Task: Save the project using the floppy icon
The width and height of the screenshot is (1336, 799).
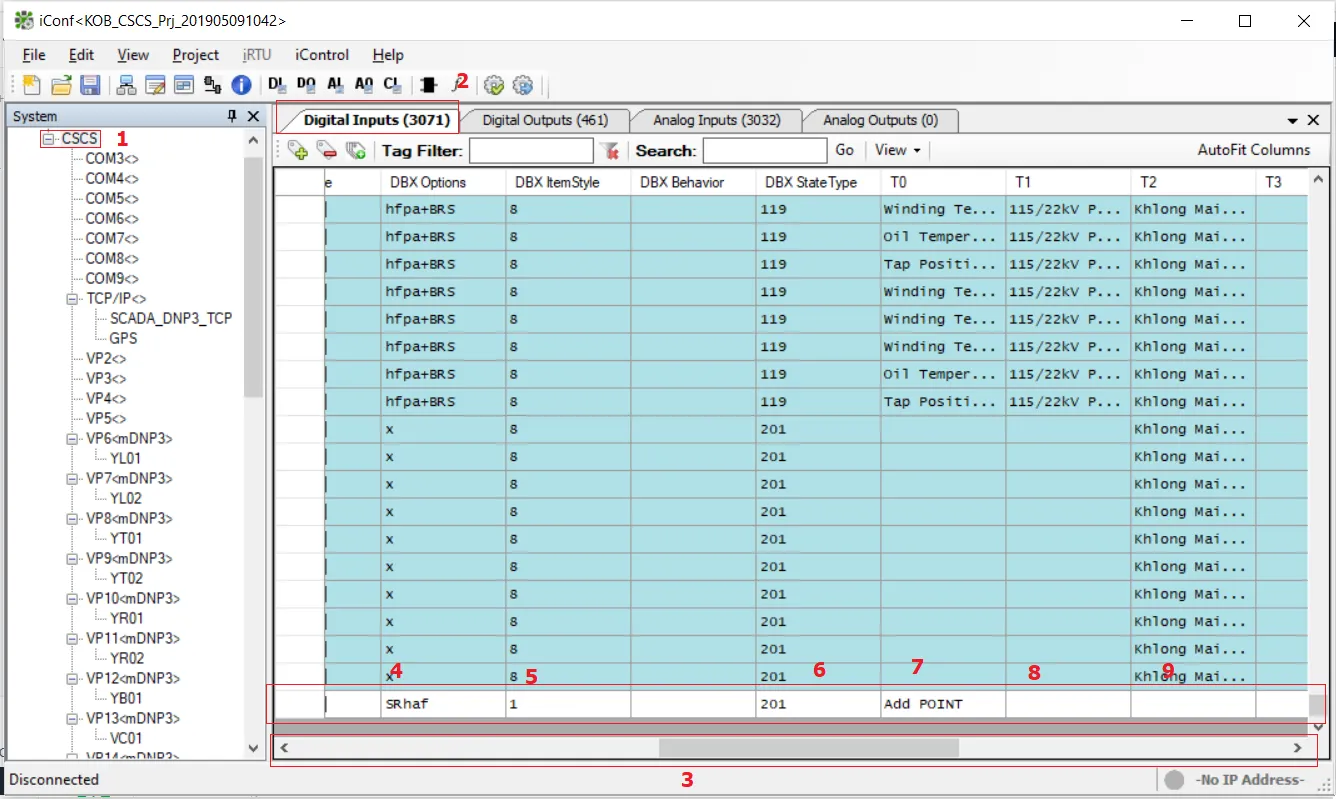Action: 90,85
